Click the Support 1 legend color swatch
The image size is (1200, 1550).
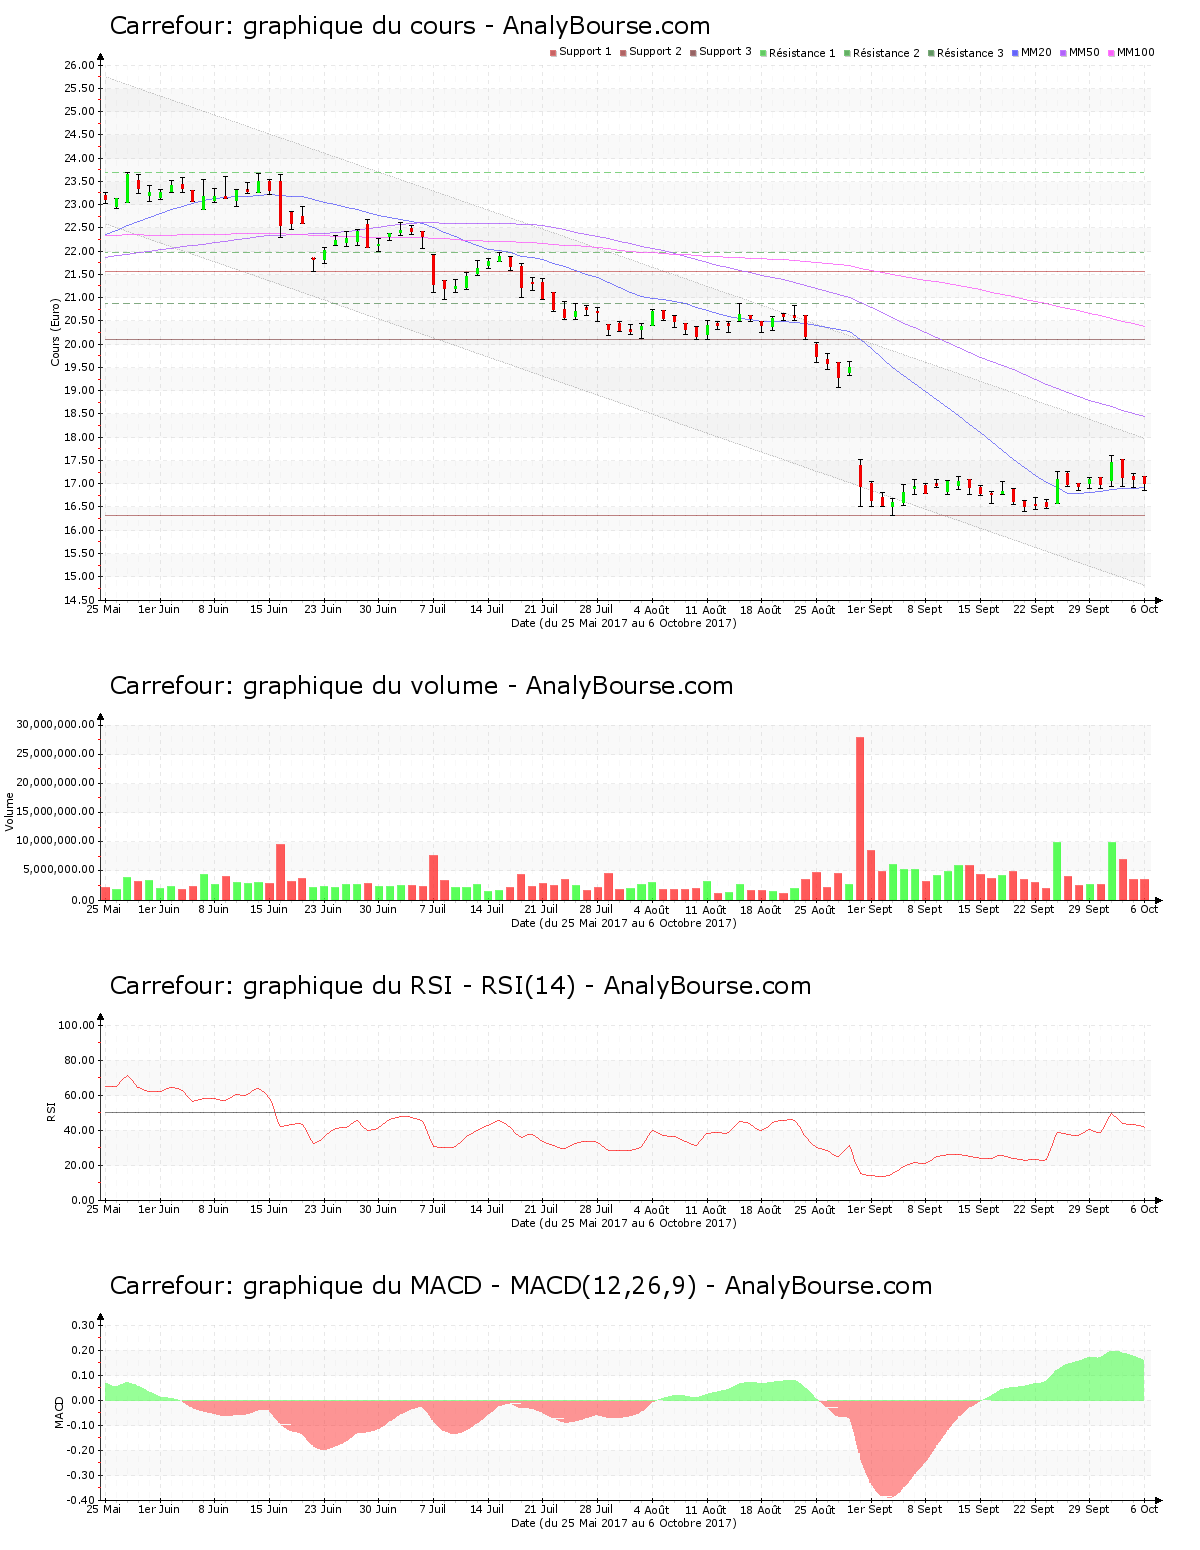[553, 52]
